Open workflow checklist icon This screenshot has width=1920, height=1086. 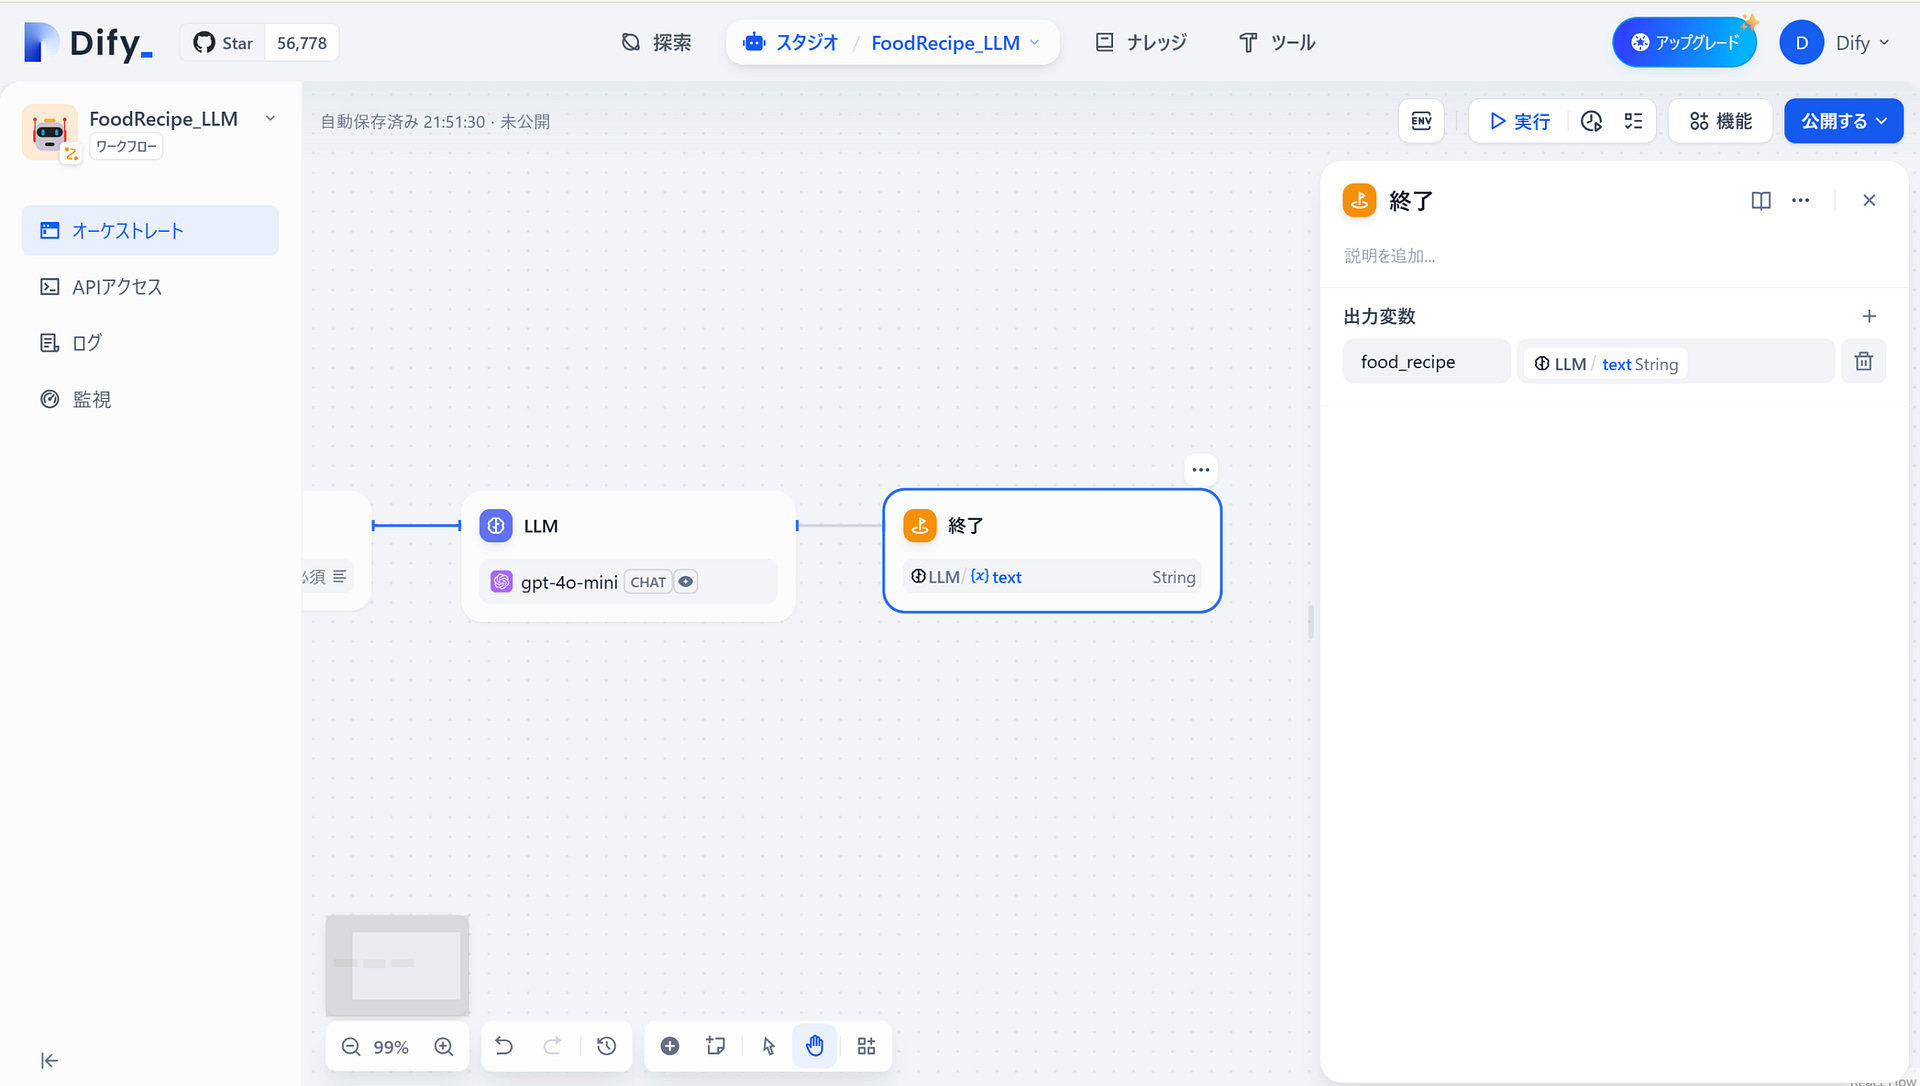coord(1633,121)
